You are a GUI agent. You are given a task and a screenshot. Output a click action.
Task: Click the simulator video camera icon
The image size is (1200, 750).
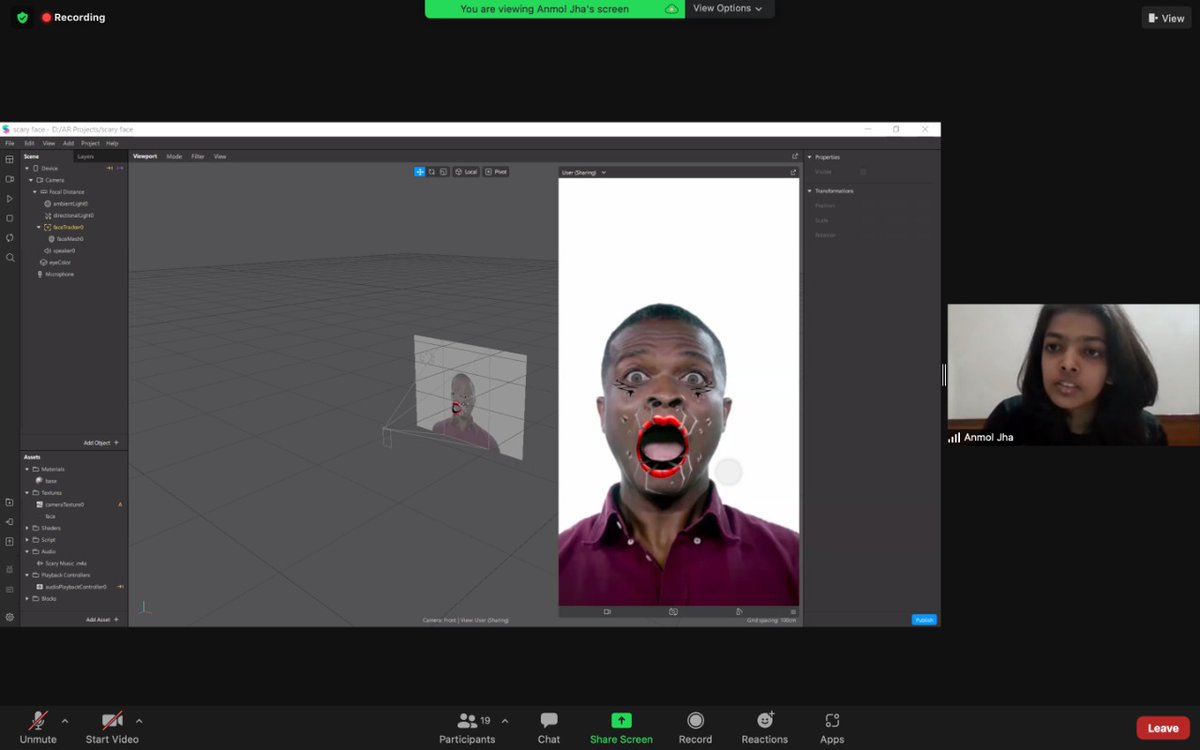[607, 612]
